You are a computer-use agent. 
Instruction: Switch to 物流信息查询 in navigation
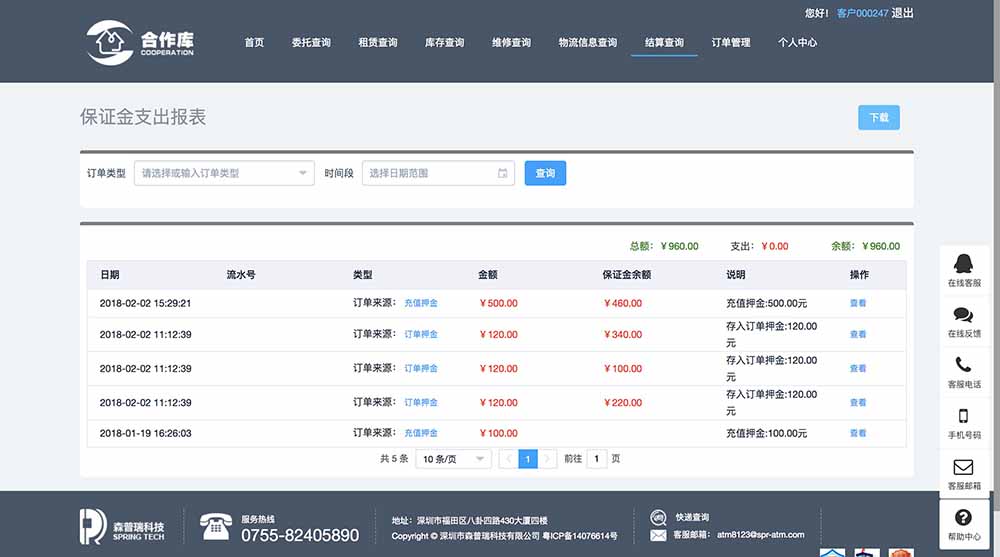click(588, 43)
